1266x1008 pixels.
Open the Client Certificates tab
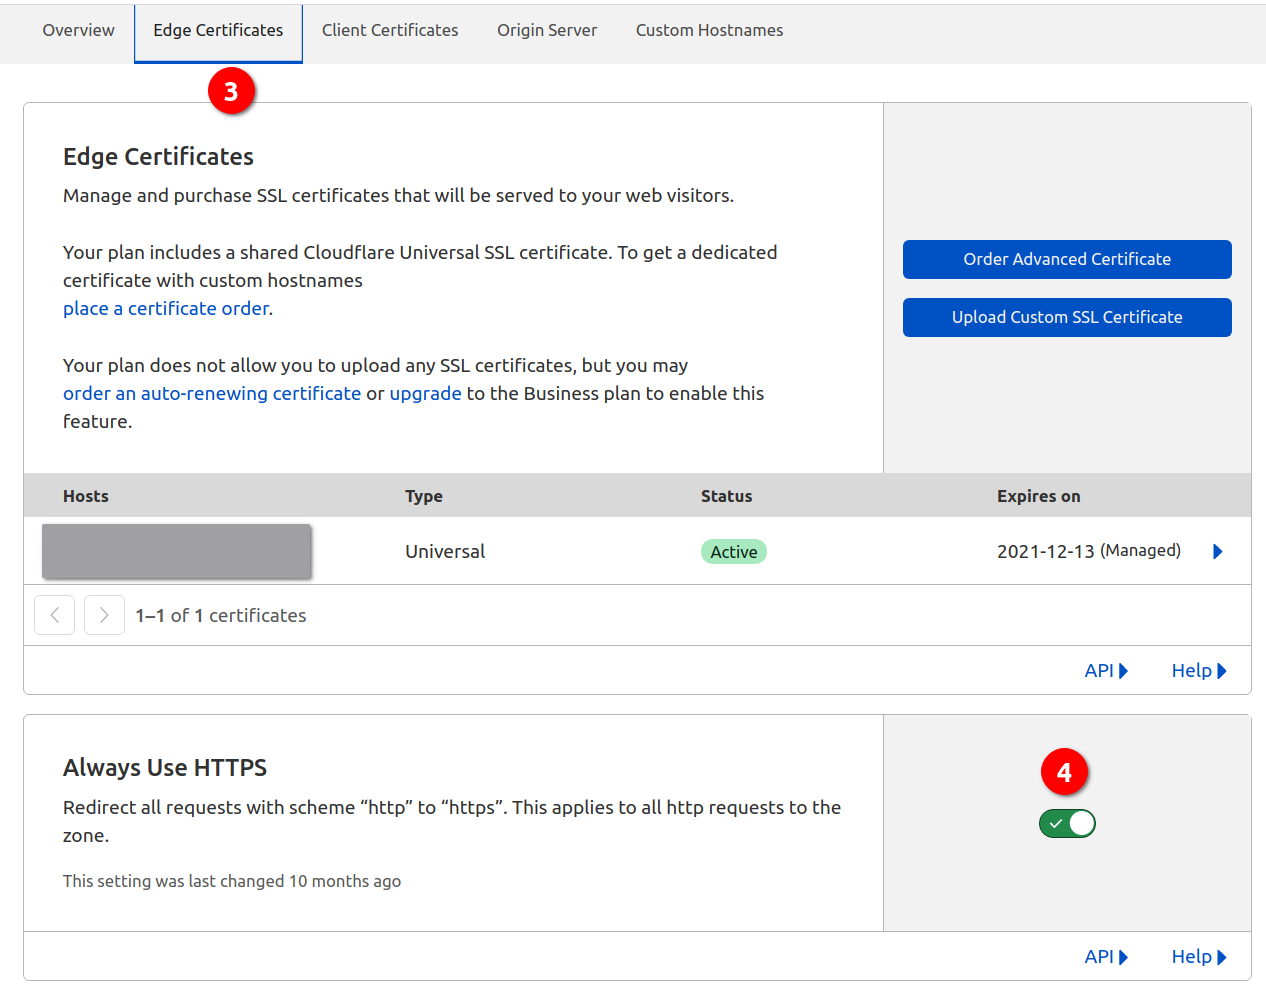[x=390, y=31]
